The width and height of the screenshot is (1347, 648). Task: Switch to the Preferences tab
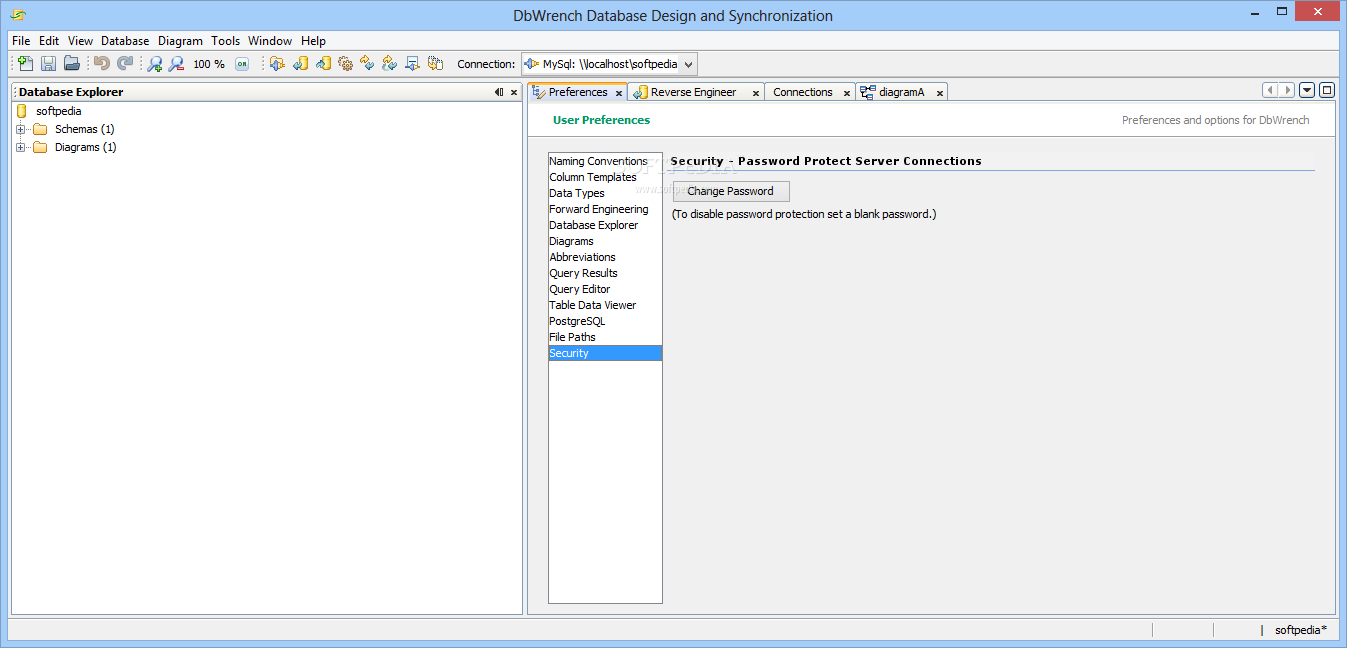(x=578, y=92)
